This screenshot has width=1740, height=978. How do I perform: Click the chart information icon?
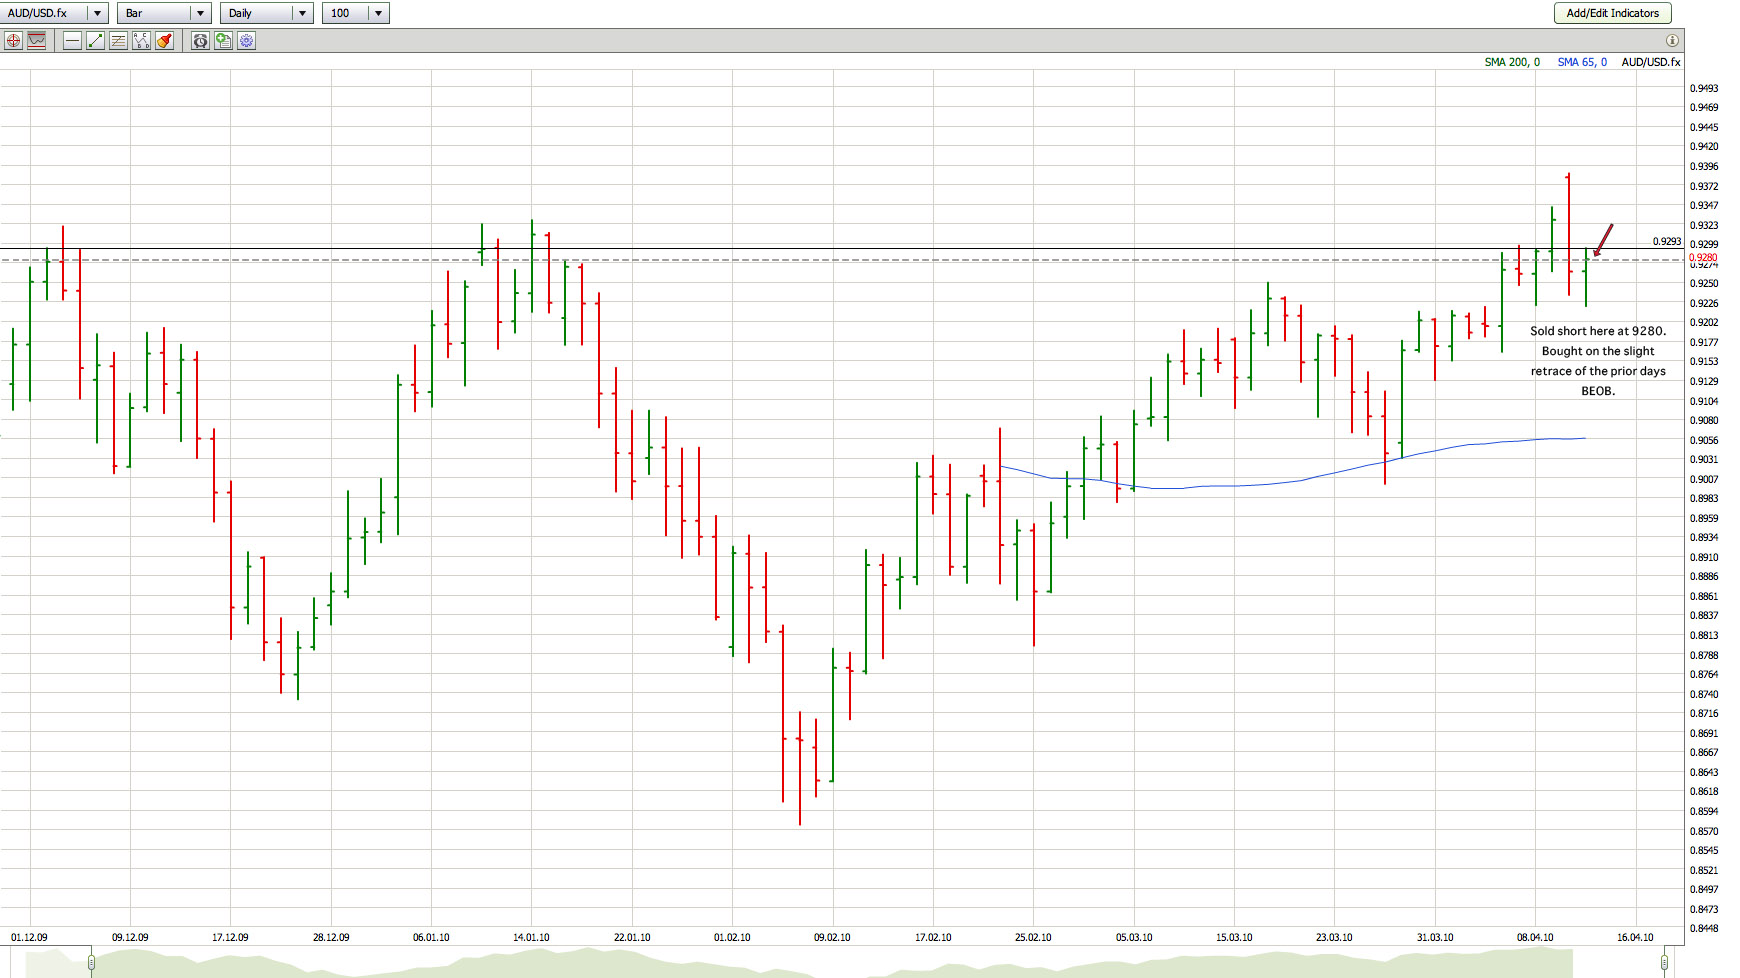(1672, 41)
